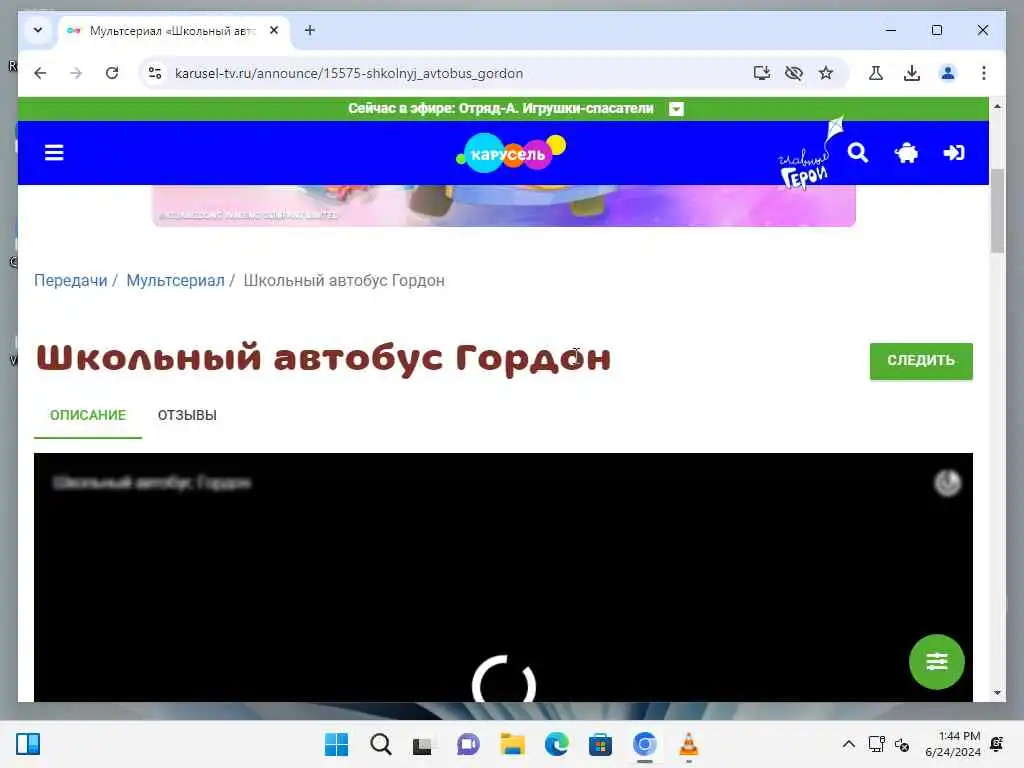Screen dimensions: 1024x768
Task: Open Task View on taskbar
Action: (x=423, y=744)
